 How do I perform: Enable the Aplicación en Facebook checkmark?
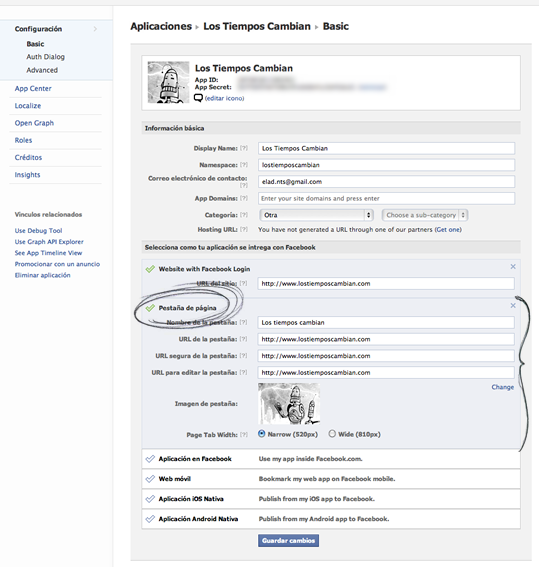pyautogui.click(x=150, y=459)
